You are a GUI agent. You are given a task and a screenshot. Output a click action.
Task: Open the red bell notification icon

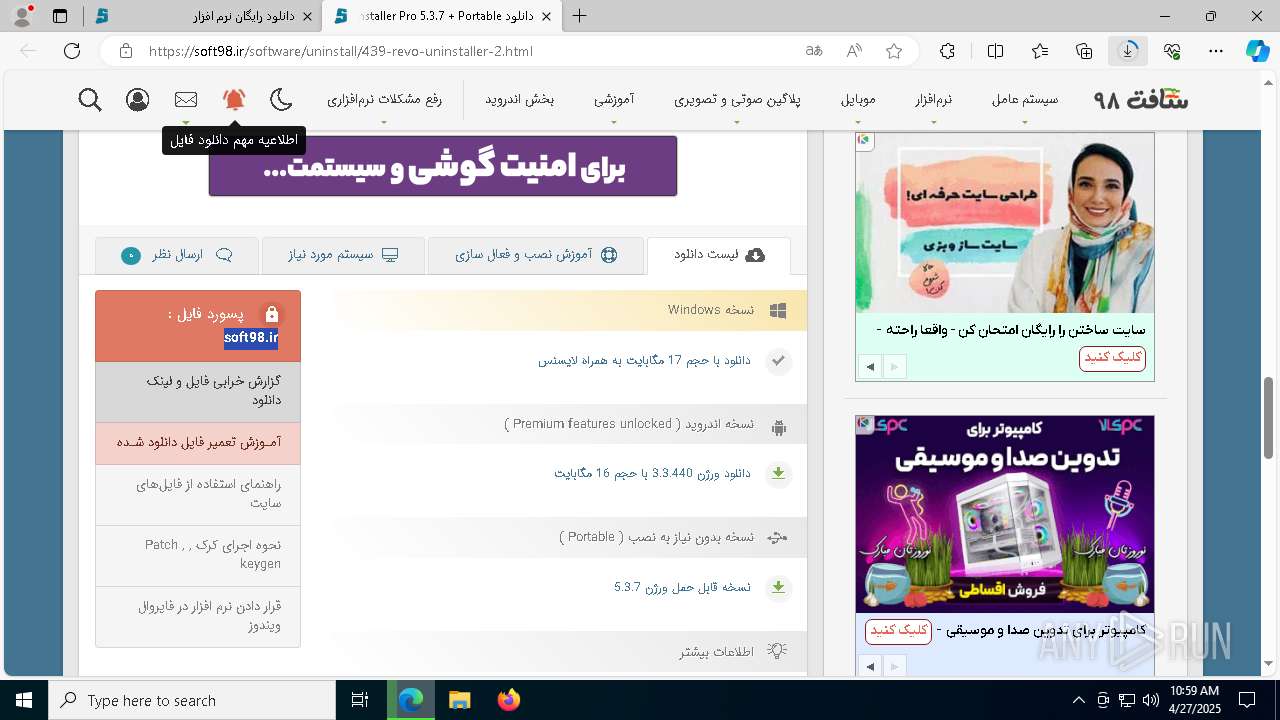point(234,99)
